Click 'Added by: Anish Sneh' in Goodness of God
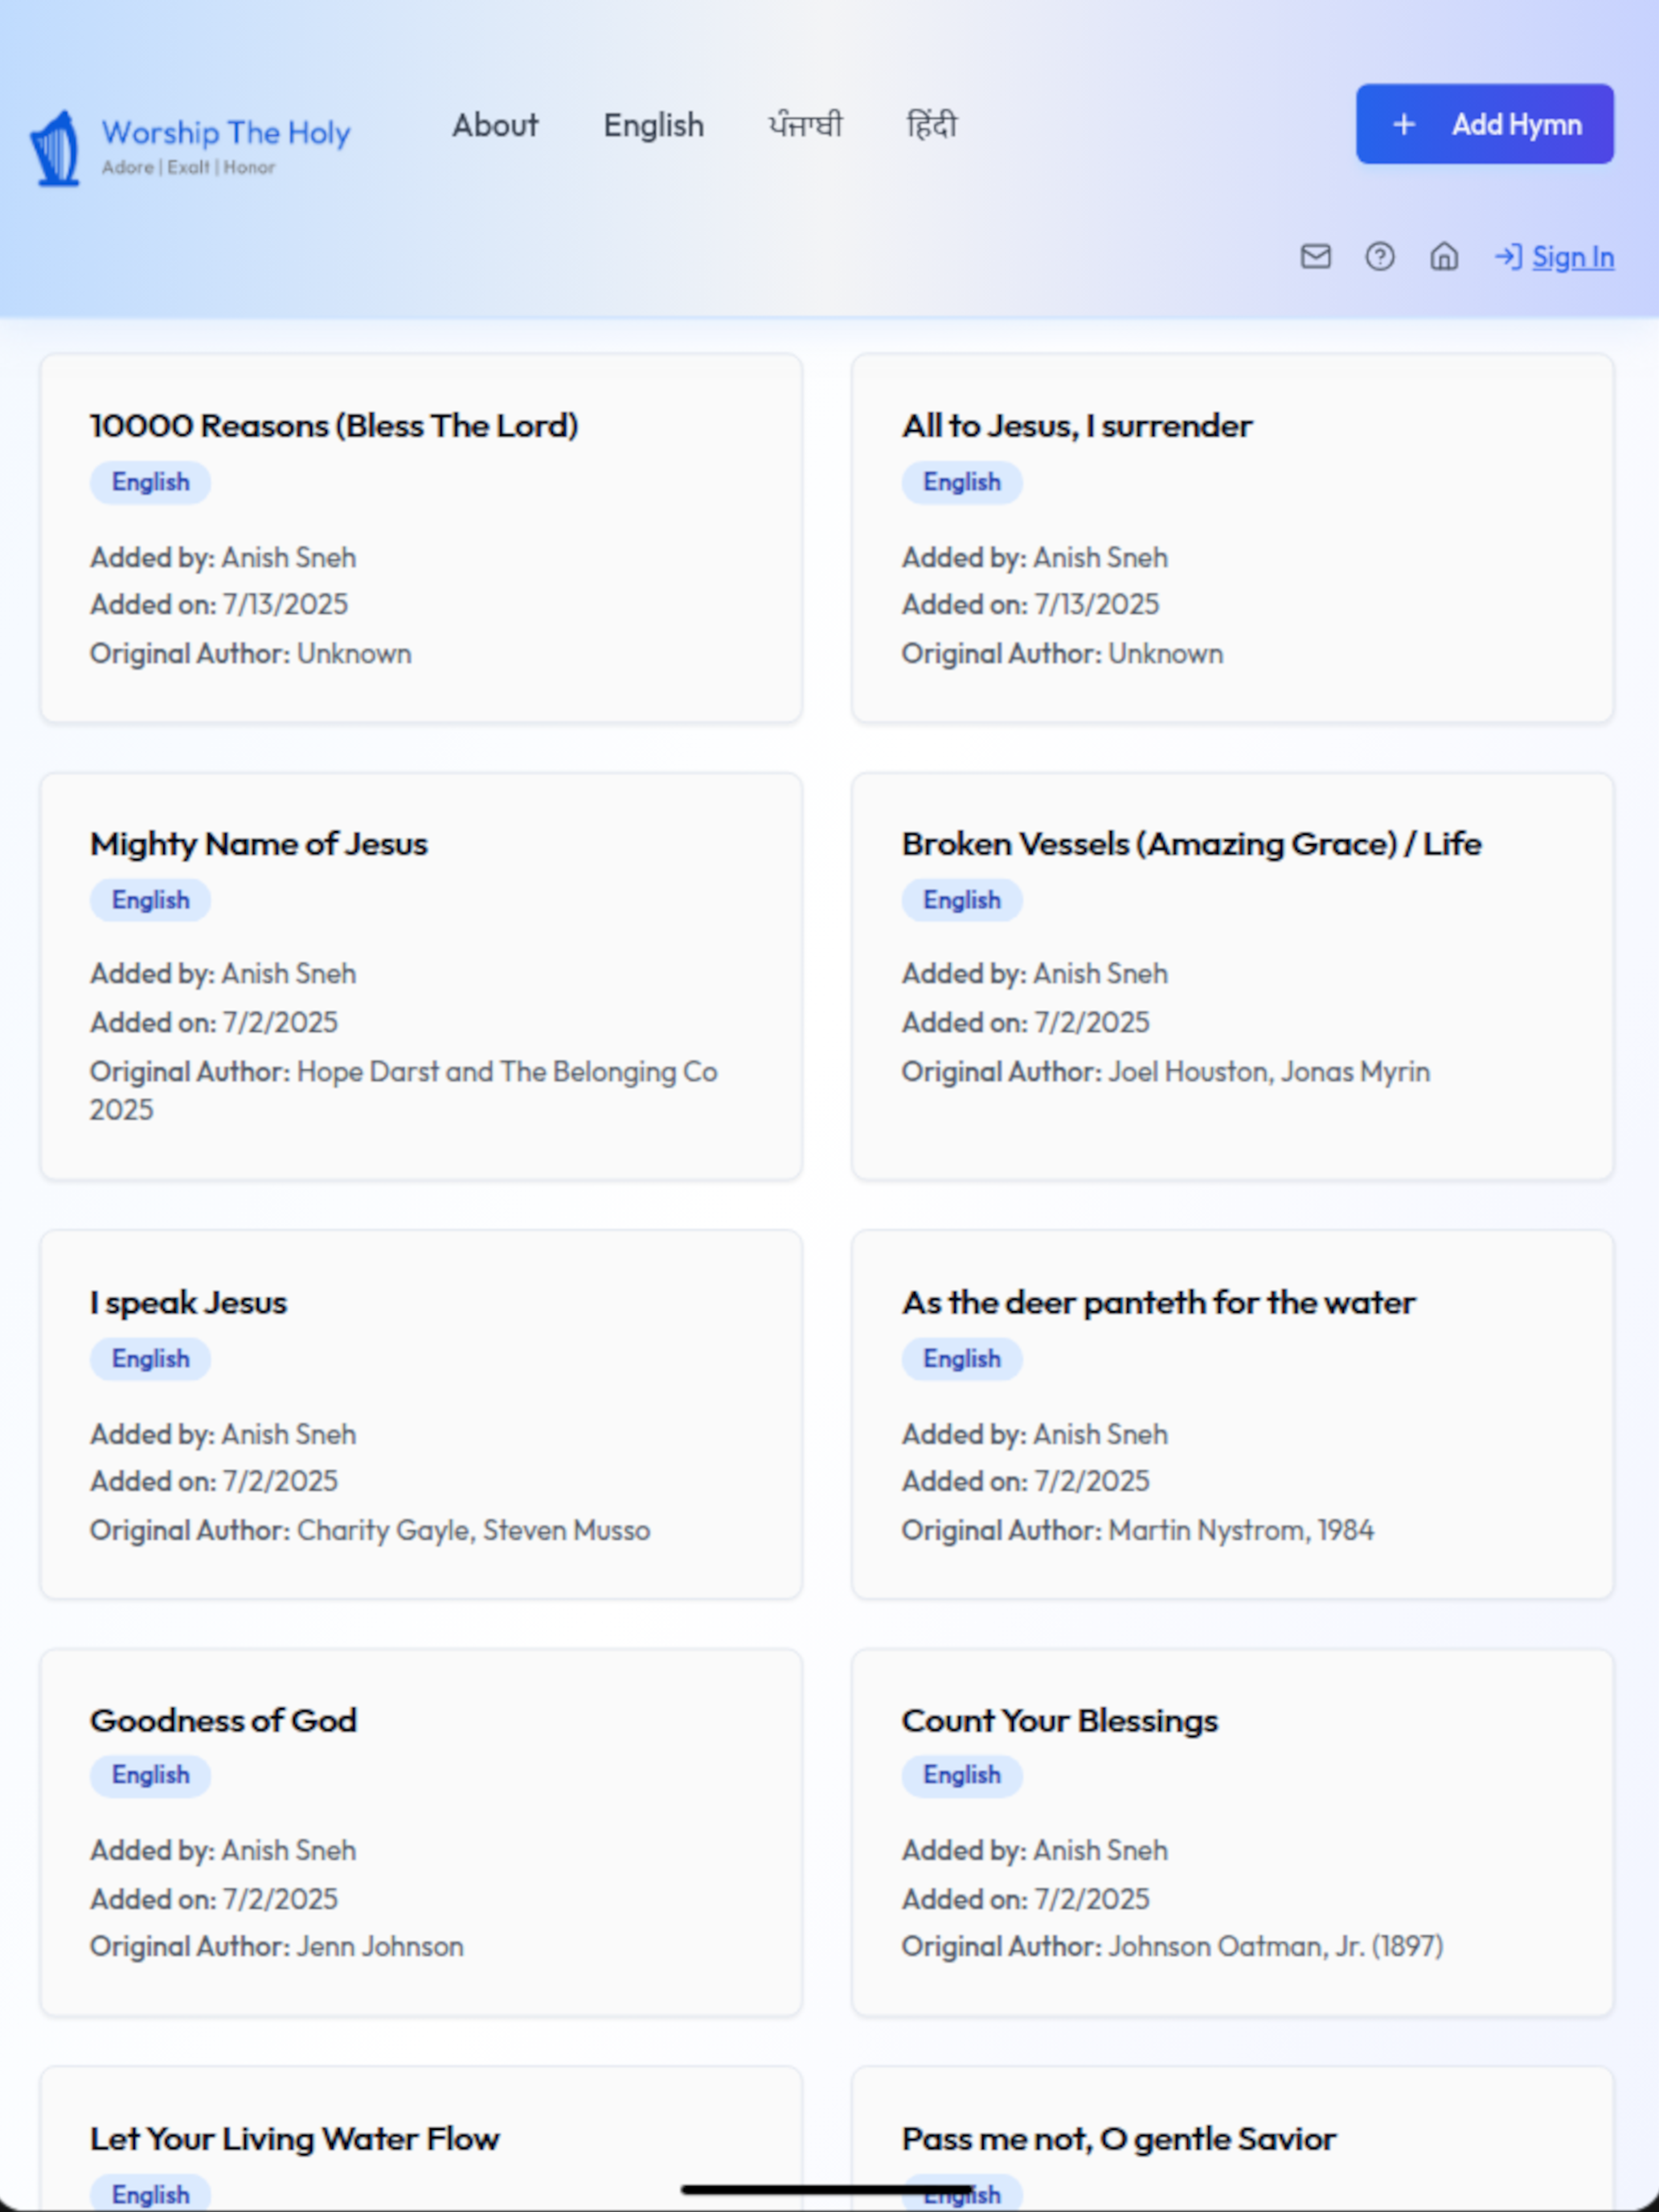 point(223,1850)
